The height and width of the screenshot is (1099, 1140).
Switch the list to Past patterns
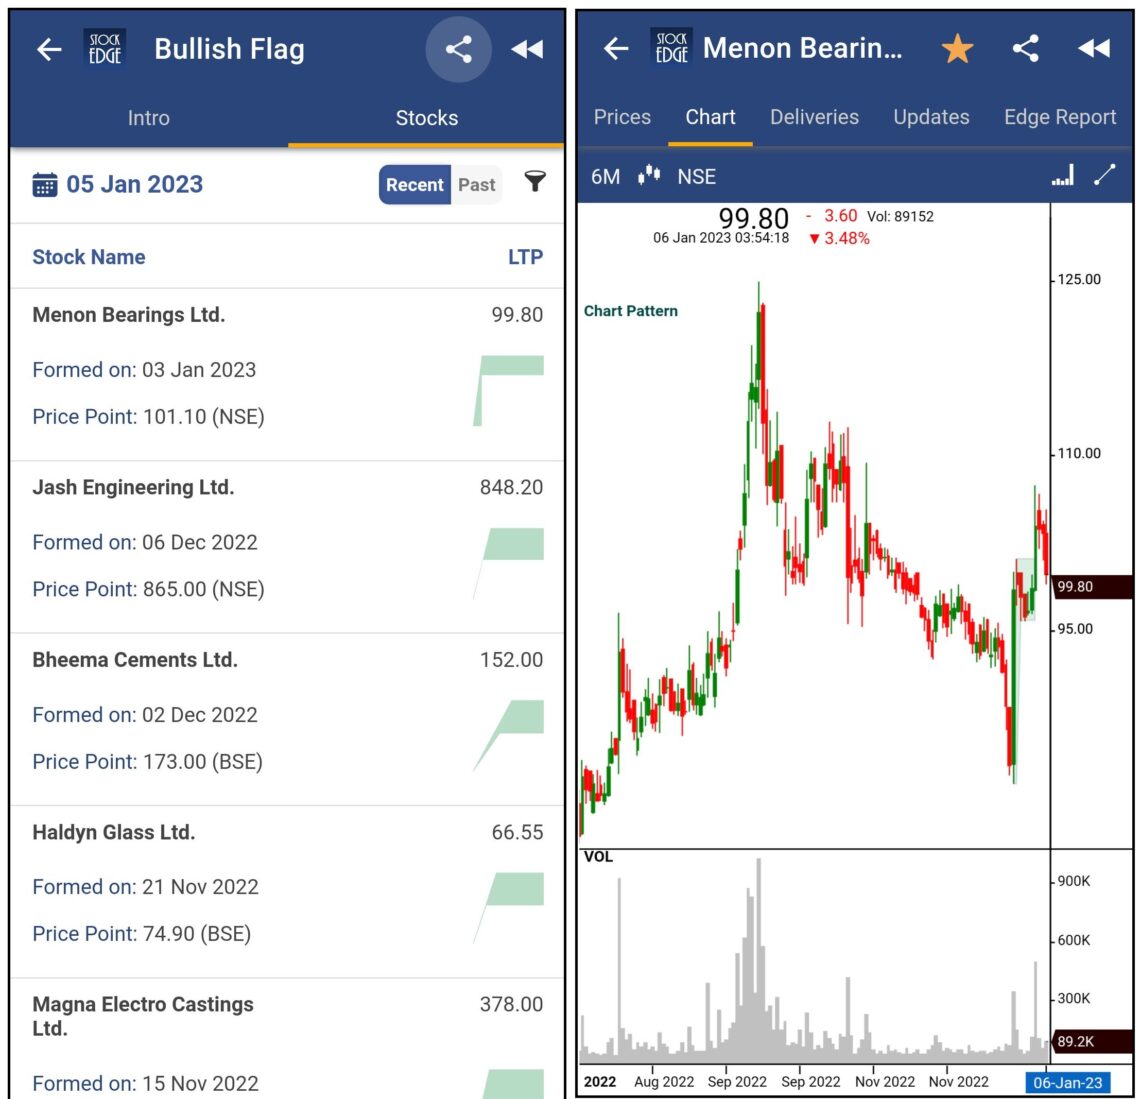coord(477,184)
